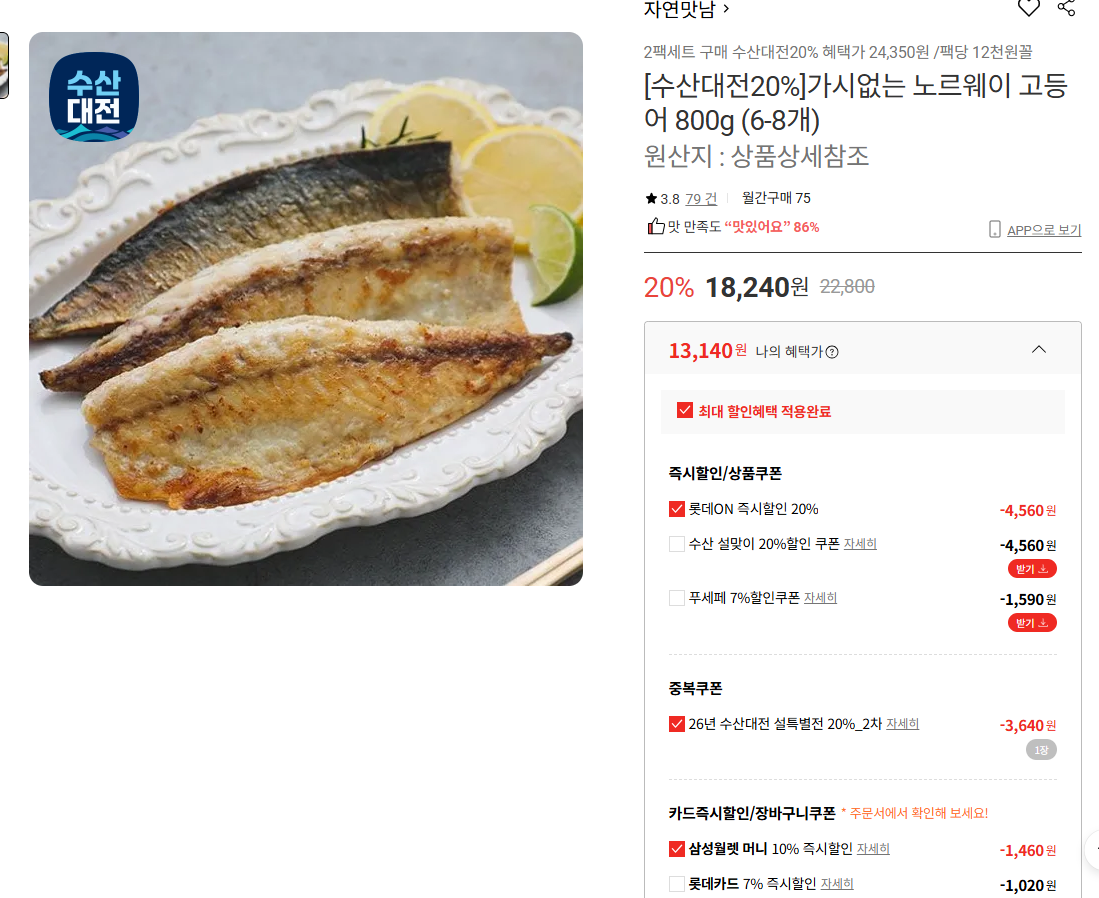This screenshot has width=1099, height=898.
Task: Click the main mackerel product image
Action: (x=306, y=308)
